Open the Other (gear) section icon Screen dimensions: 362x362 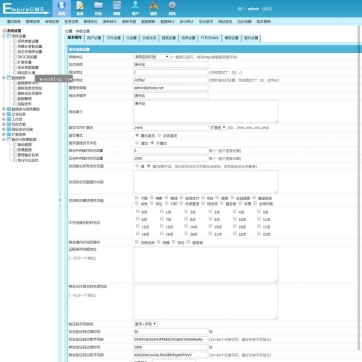[172, 8]
